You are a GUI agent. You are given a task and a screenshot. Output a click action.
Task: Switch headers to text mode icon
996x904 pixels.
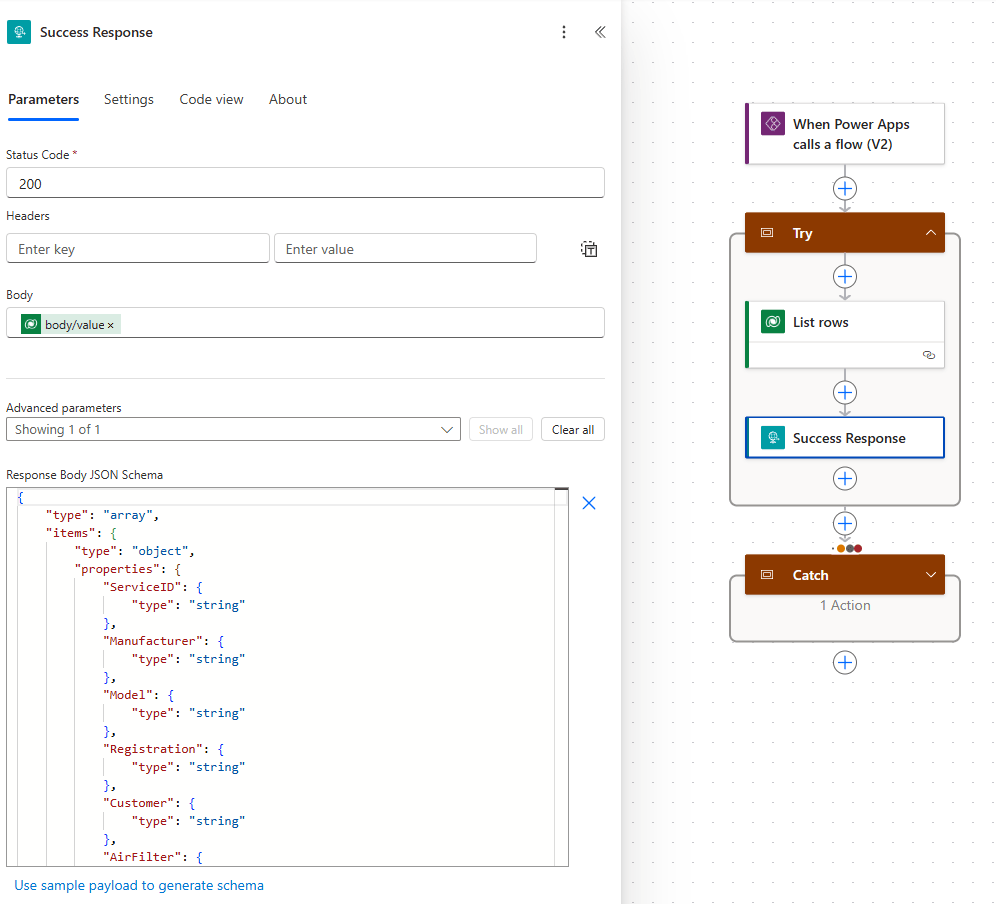(x=589, y=249)
